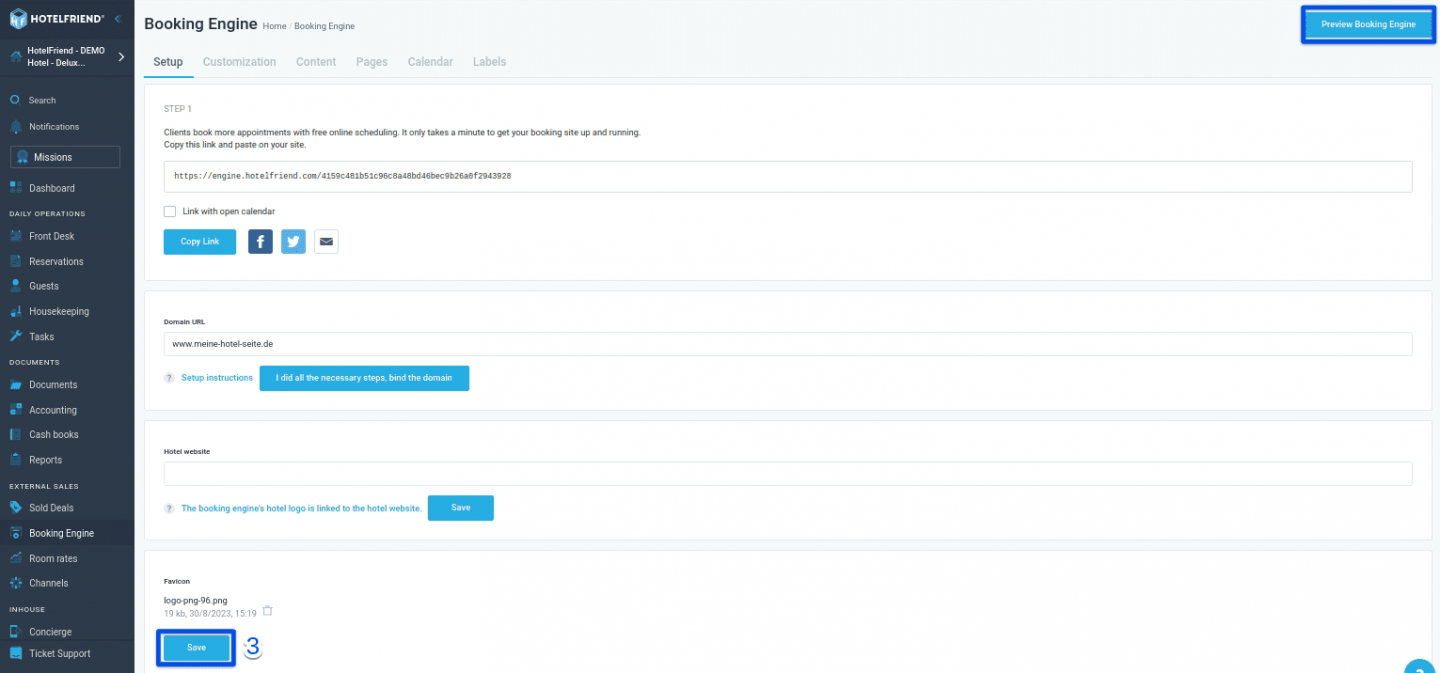Screen dimensions: 1440x673
Task: Save the Hotel website setting
Action: 461,508
